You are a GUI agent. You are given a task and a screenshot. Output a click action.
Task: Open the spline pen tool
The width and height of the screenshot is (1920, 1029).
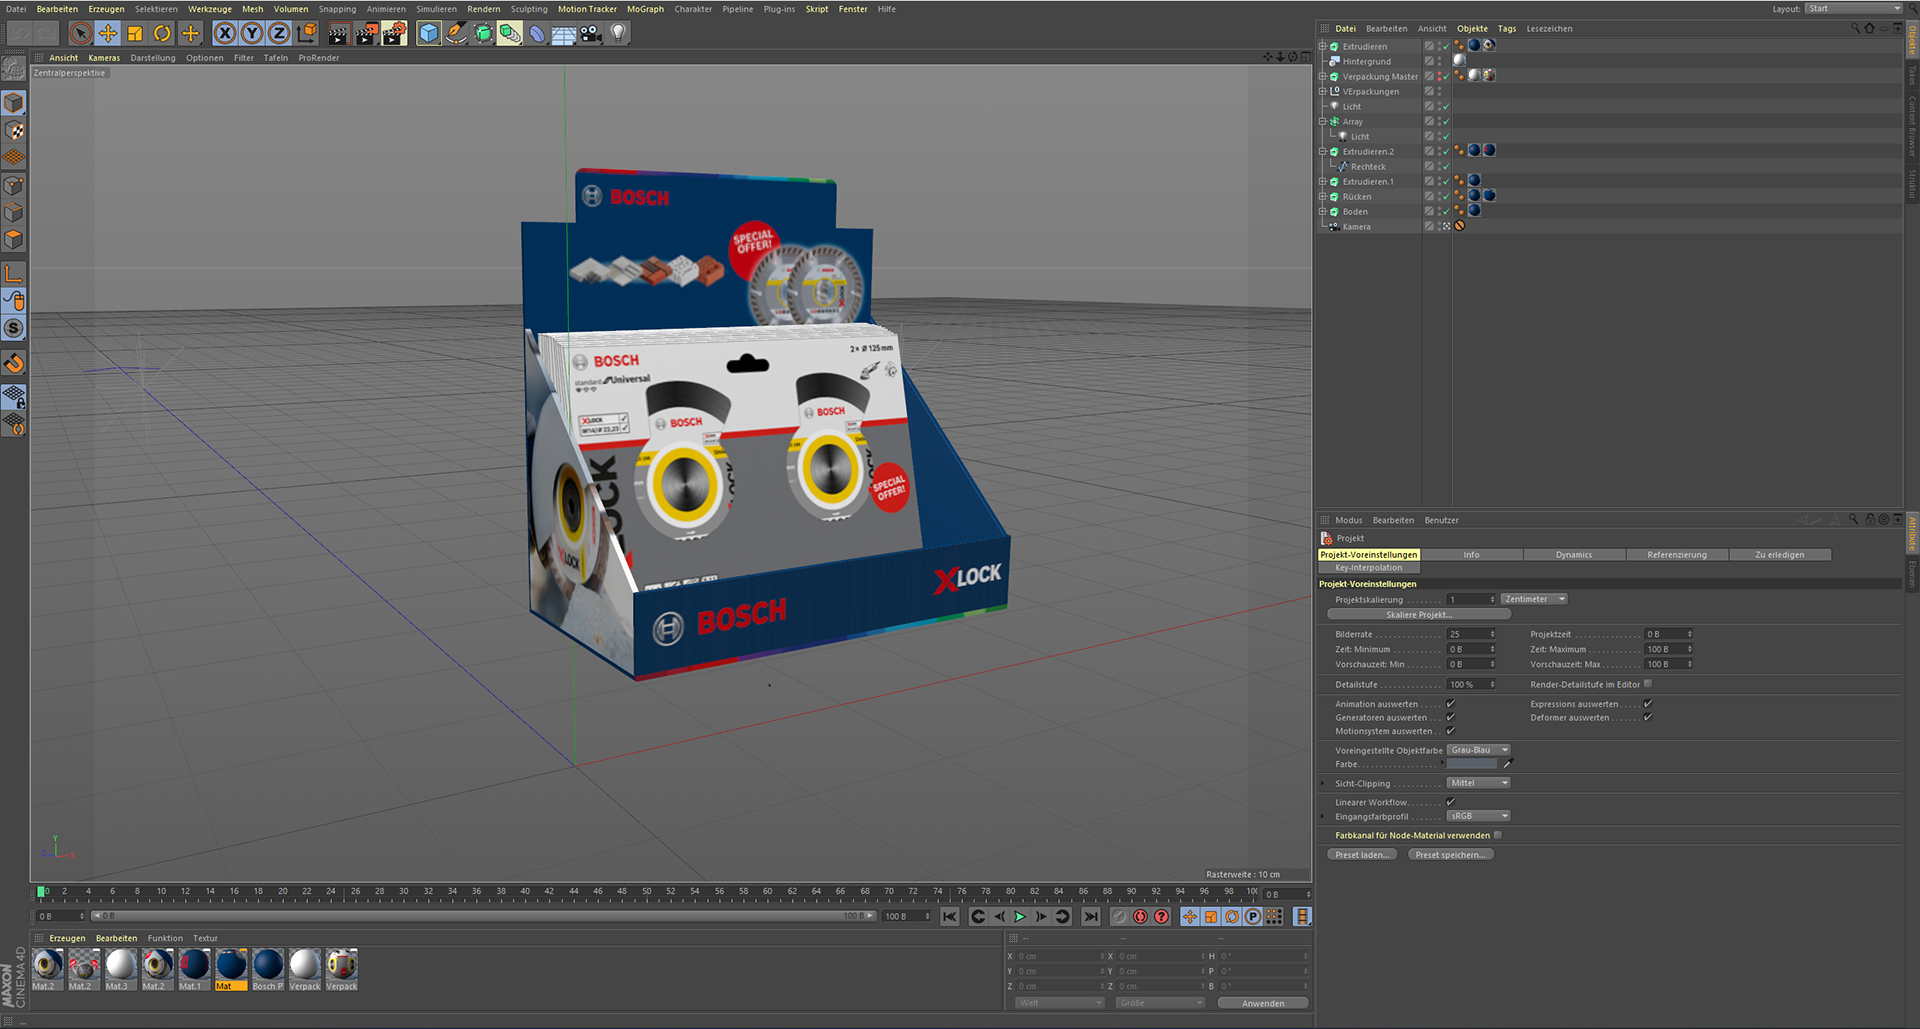[456, 33]
